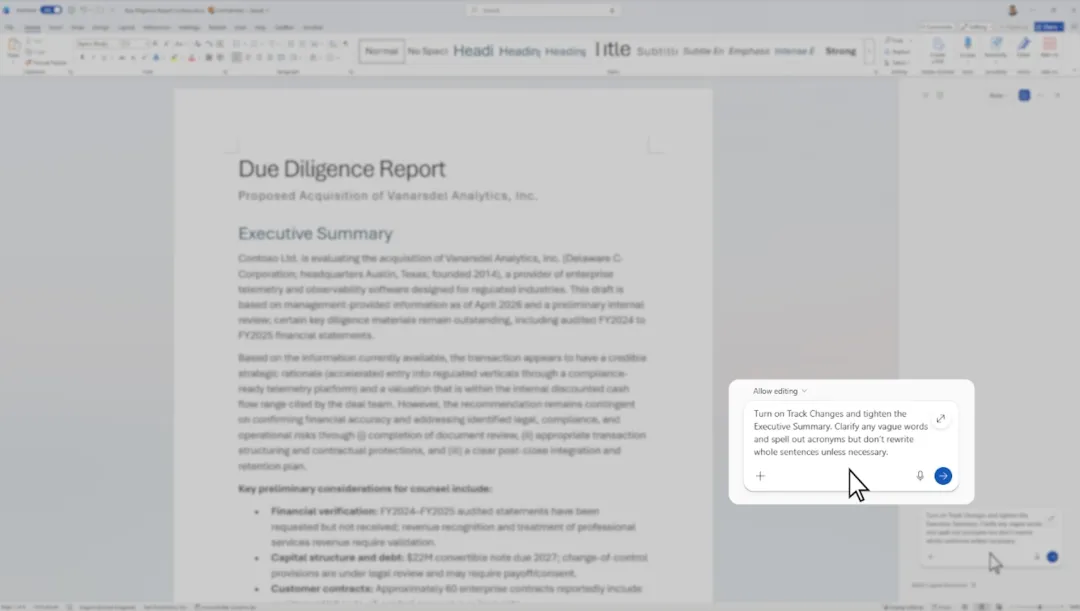Expand the Styles gallery with its side arrow
The height and width of the screenshot is (611, 1080).
[x=869, y=52]
